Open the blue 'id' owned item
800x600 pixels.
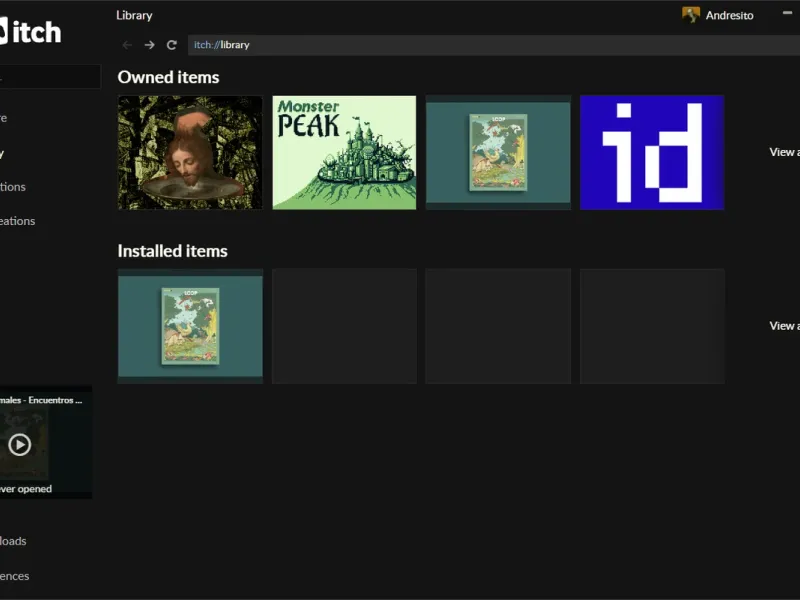(x=652, y=153)
